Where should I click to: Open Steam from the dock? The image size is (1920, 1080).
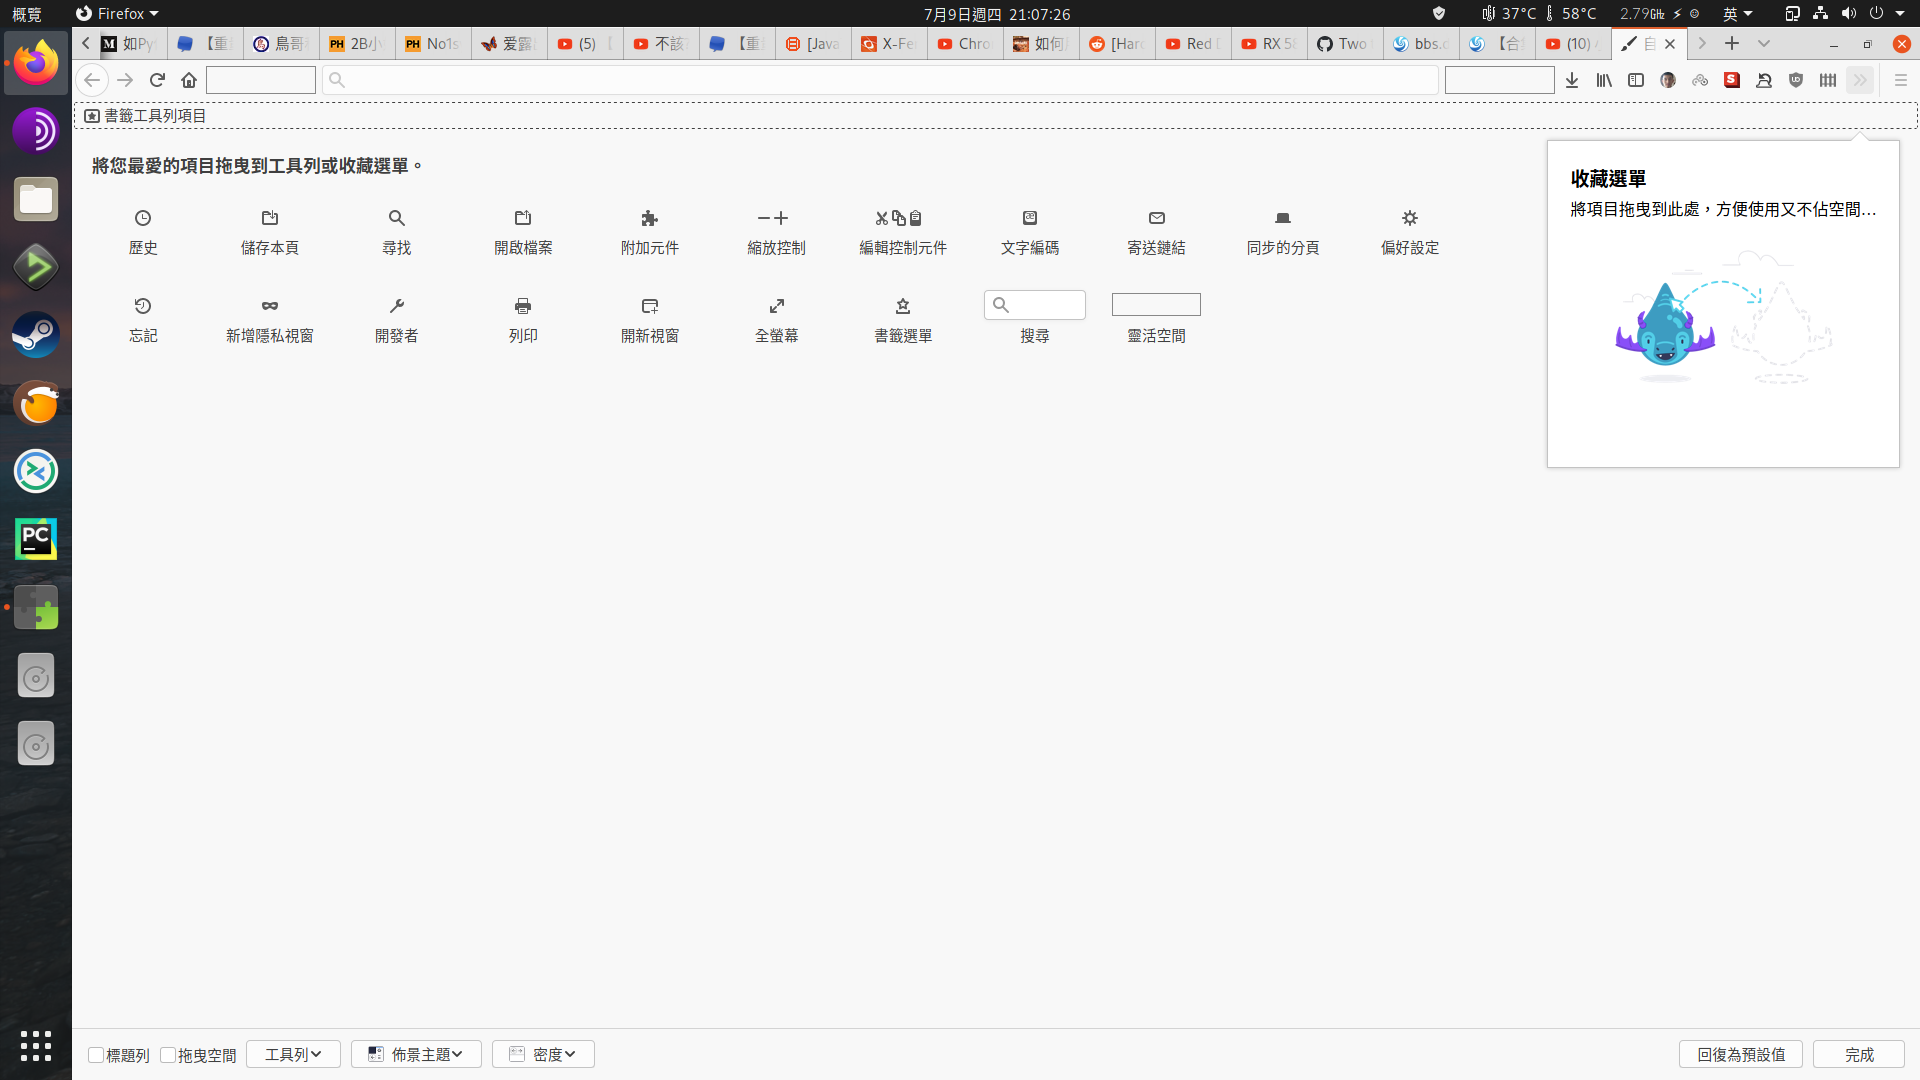[x=36, y=335]
